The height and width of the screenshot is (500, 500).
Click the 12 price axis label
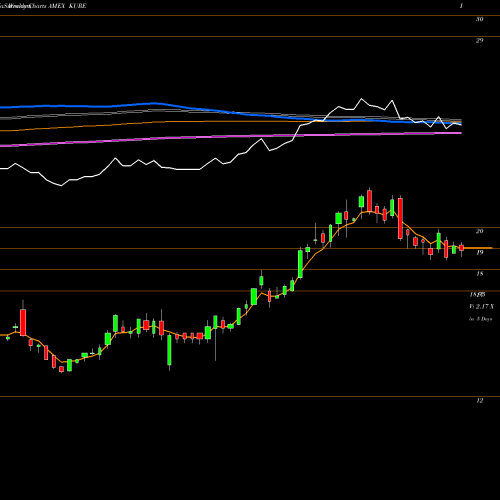pos(479,401)
